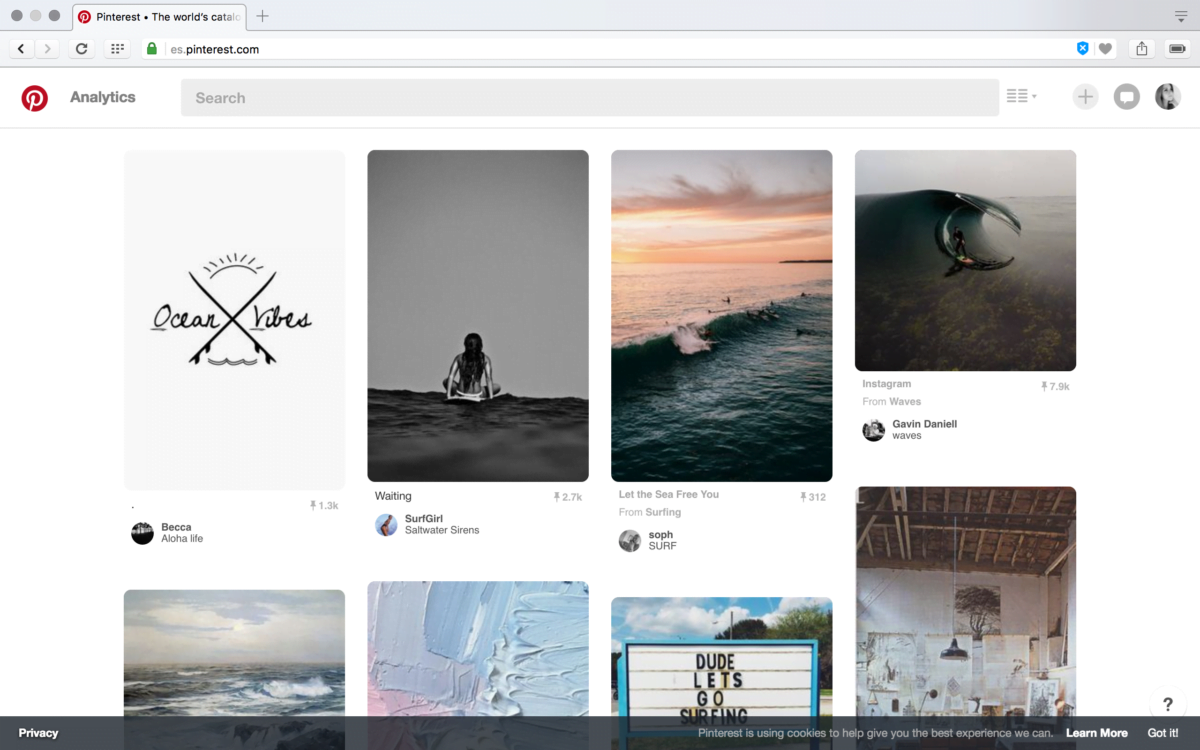The width and height of the screenshot is (1200, 750).
Task: Click the Pinterest logo icon
Action: [35, 98]
